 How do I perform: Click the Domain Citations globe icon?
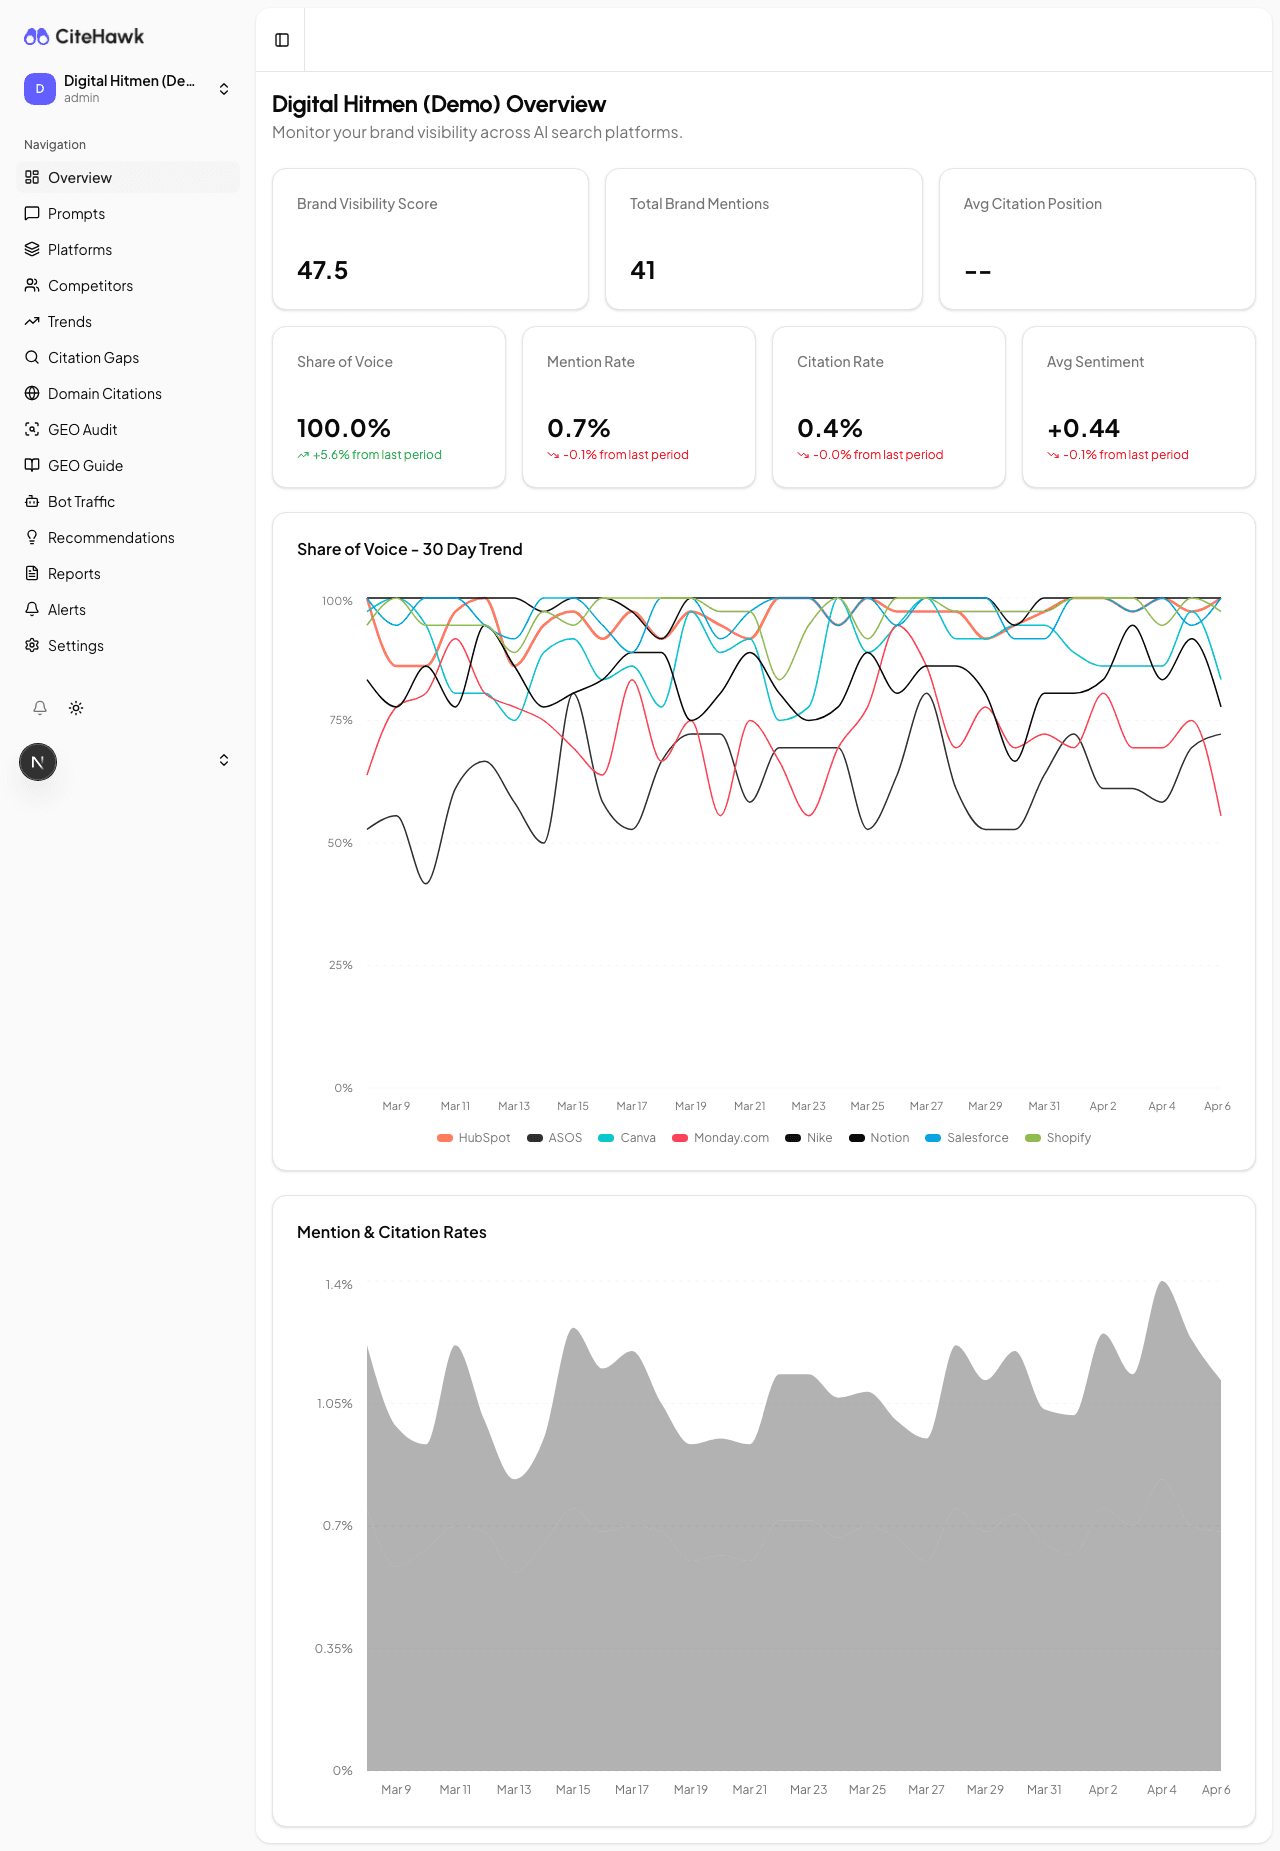pyautogui.click(x=32, y=393)
